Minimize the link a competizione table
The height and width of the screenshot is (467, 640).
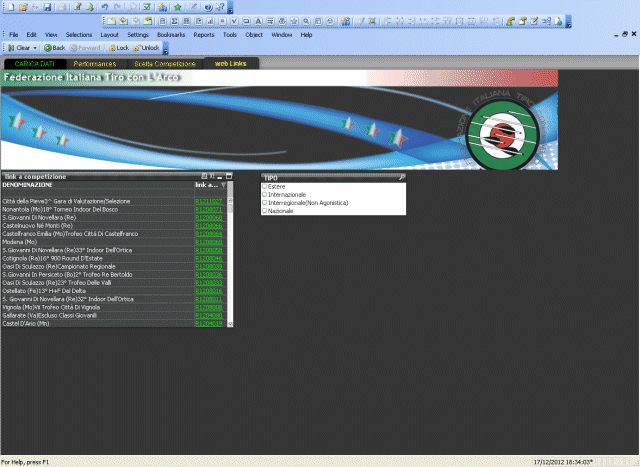click(220, 176)
